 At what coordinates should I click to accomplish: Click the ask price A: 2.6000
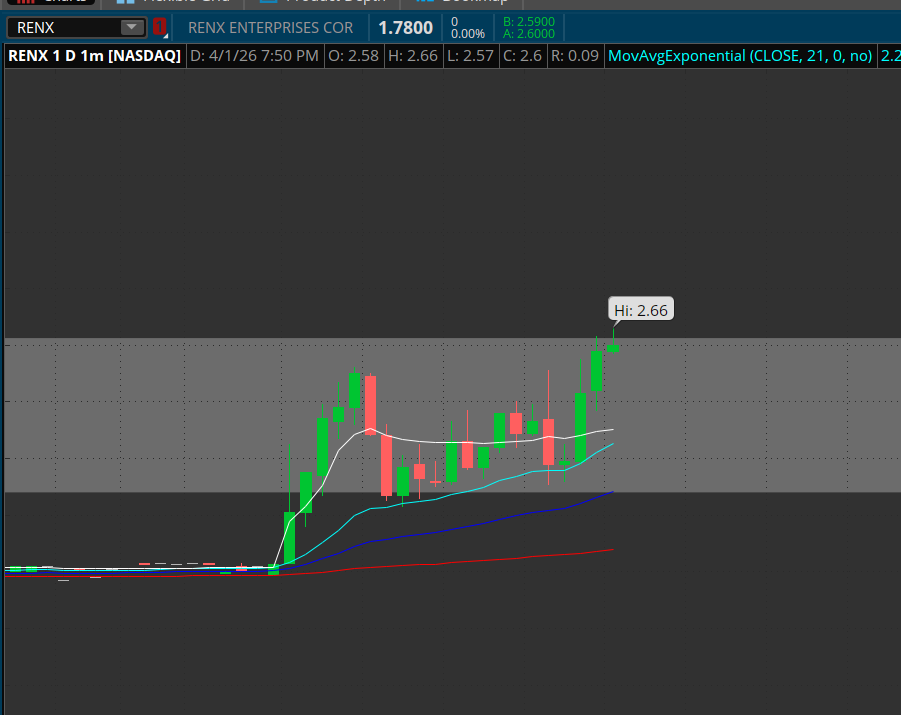tap(529, 34)
